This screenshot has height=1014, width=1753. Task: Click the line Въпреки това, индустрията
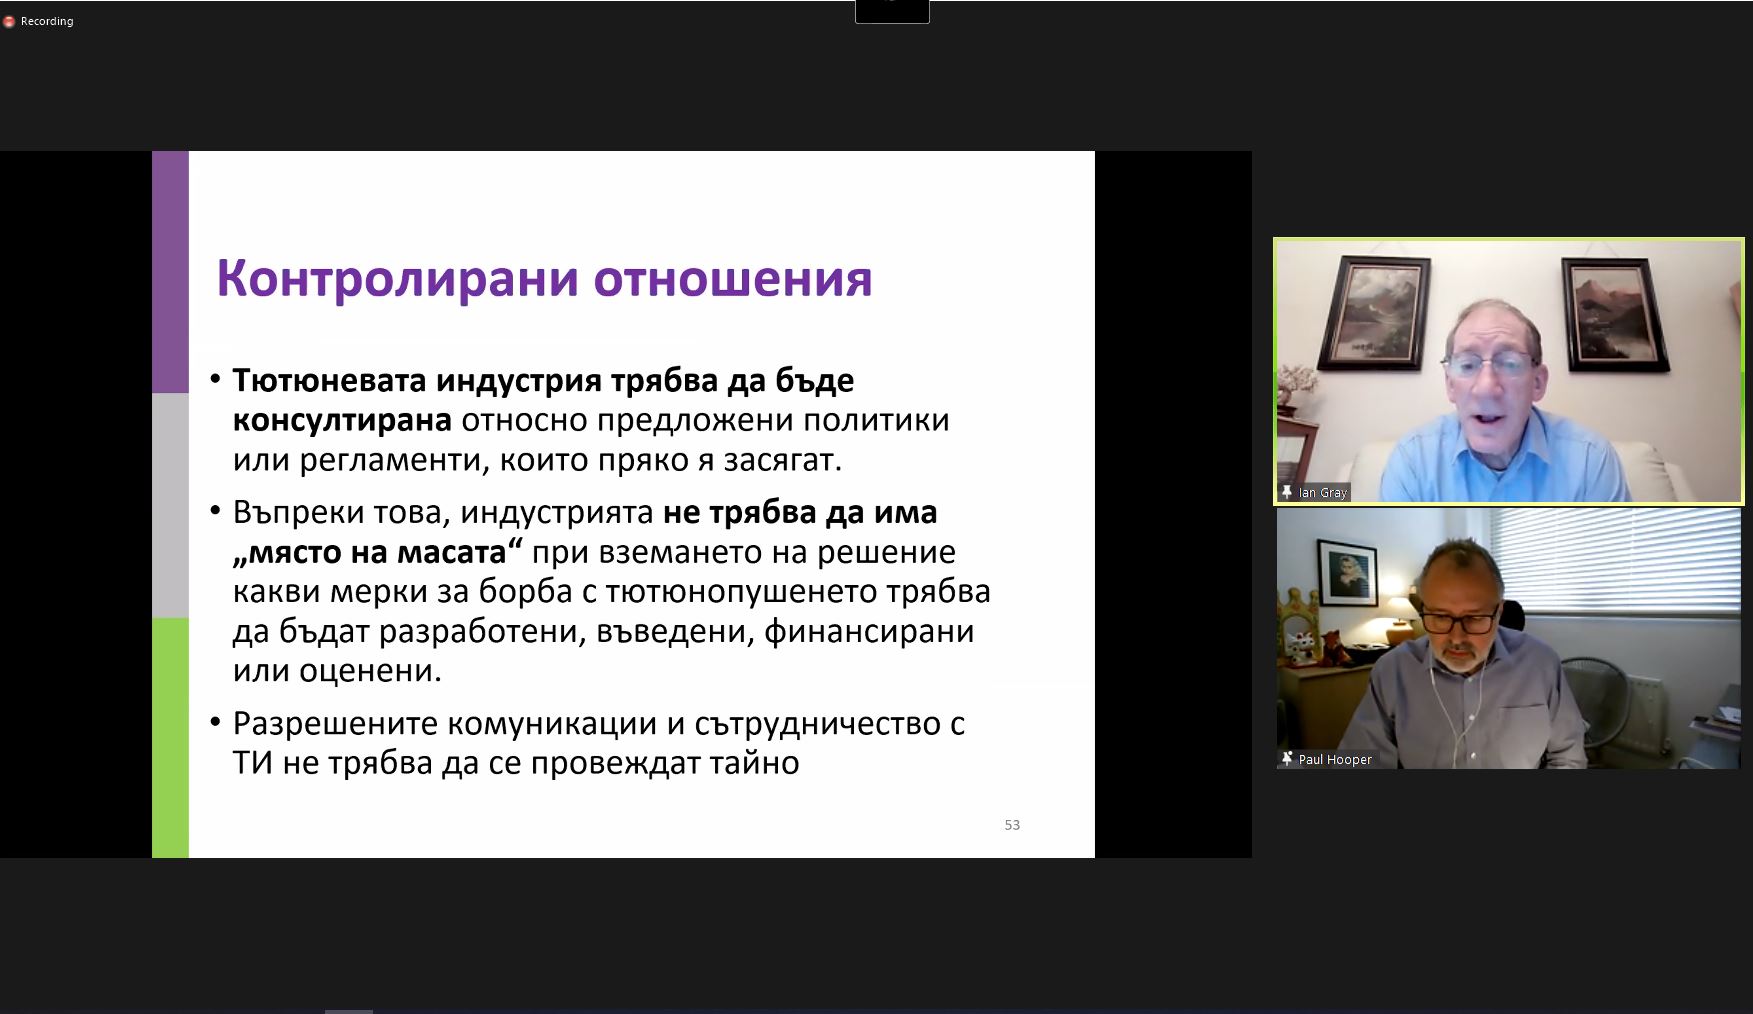click(x=445, y=512)
